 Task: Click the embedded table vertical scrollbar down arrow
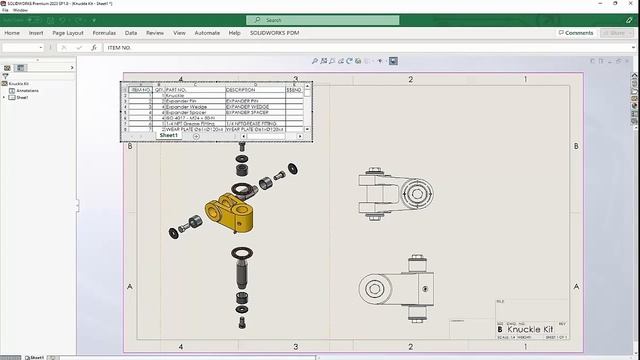coord(307,129)
